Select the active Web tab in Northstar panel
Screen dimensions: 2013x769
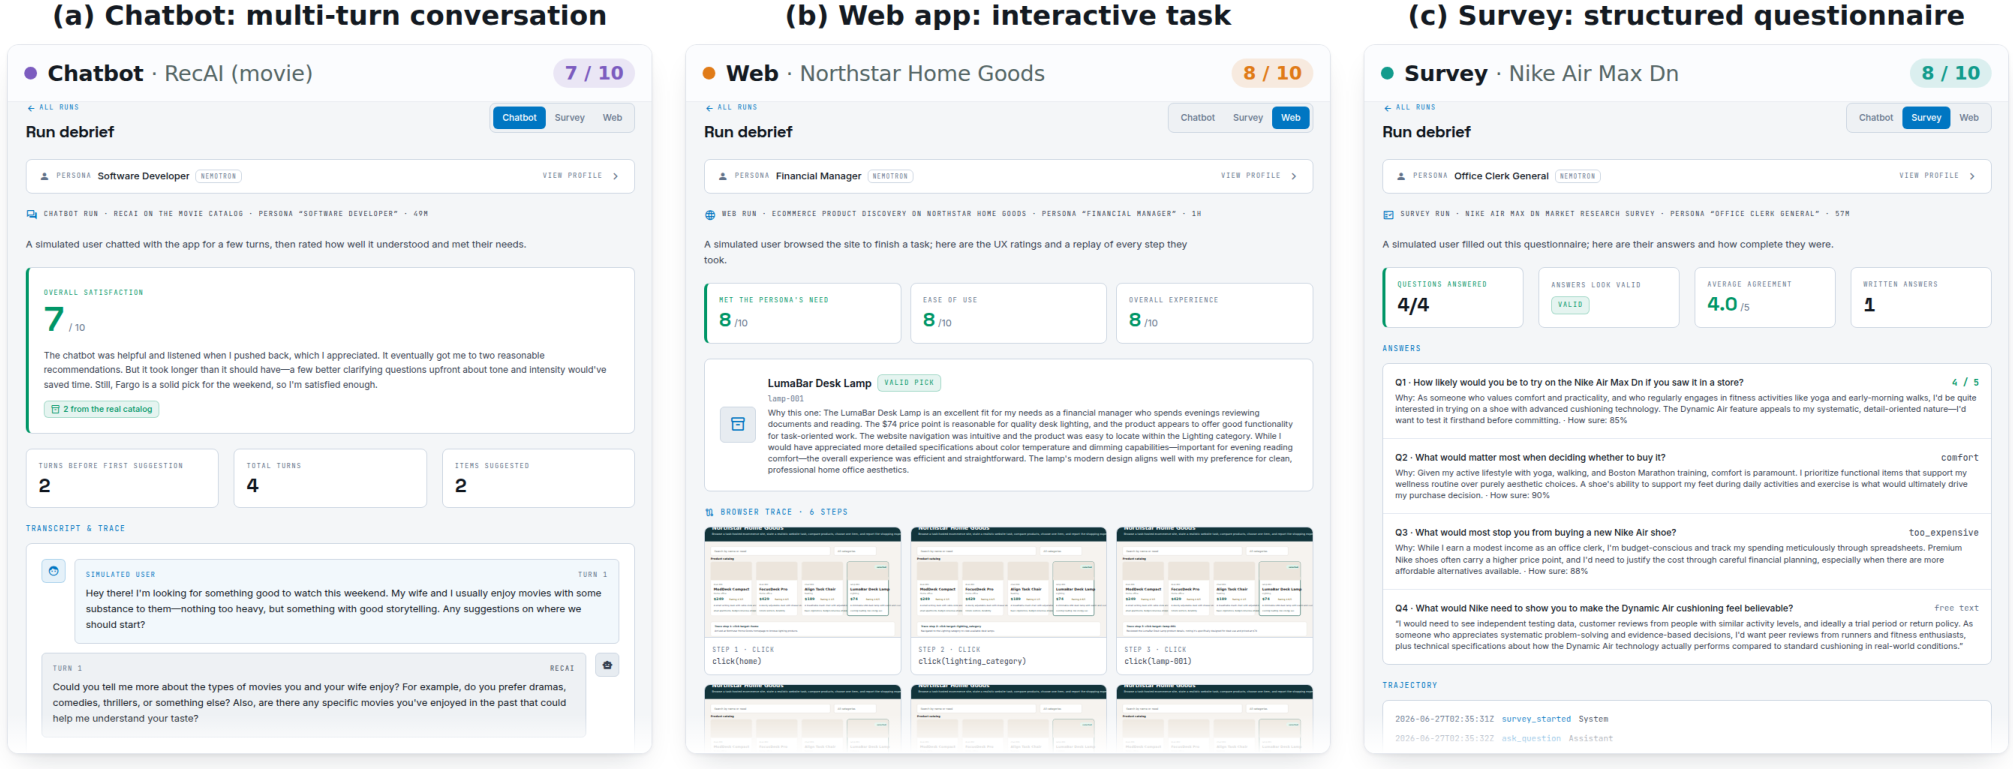[1291, 118]
